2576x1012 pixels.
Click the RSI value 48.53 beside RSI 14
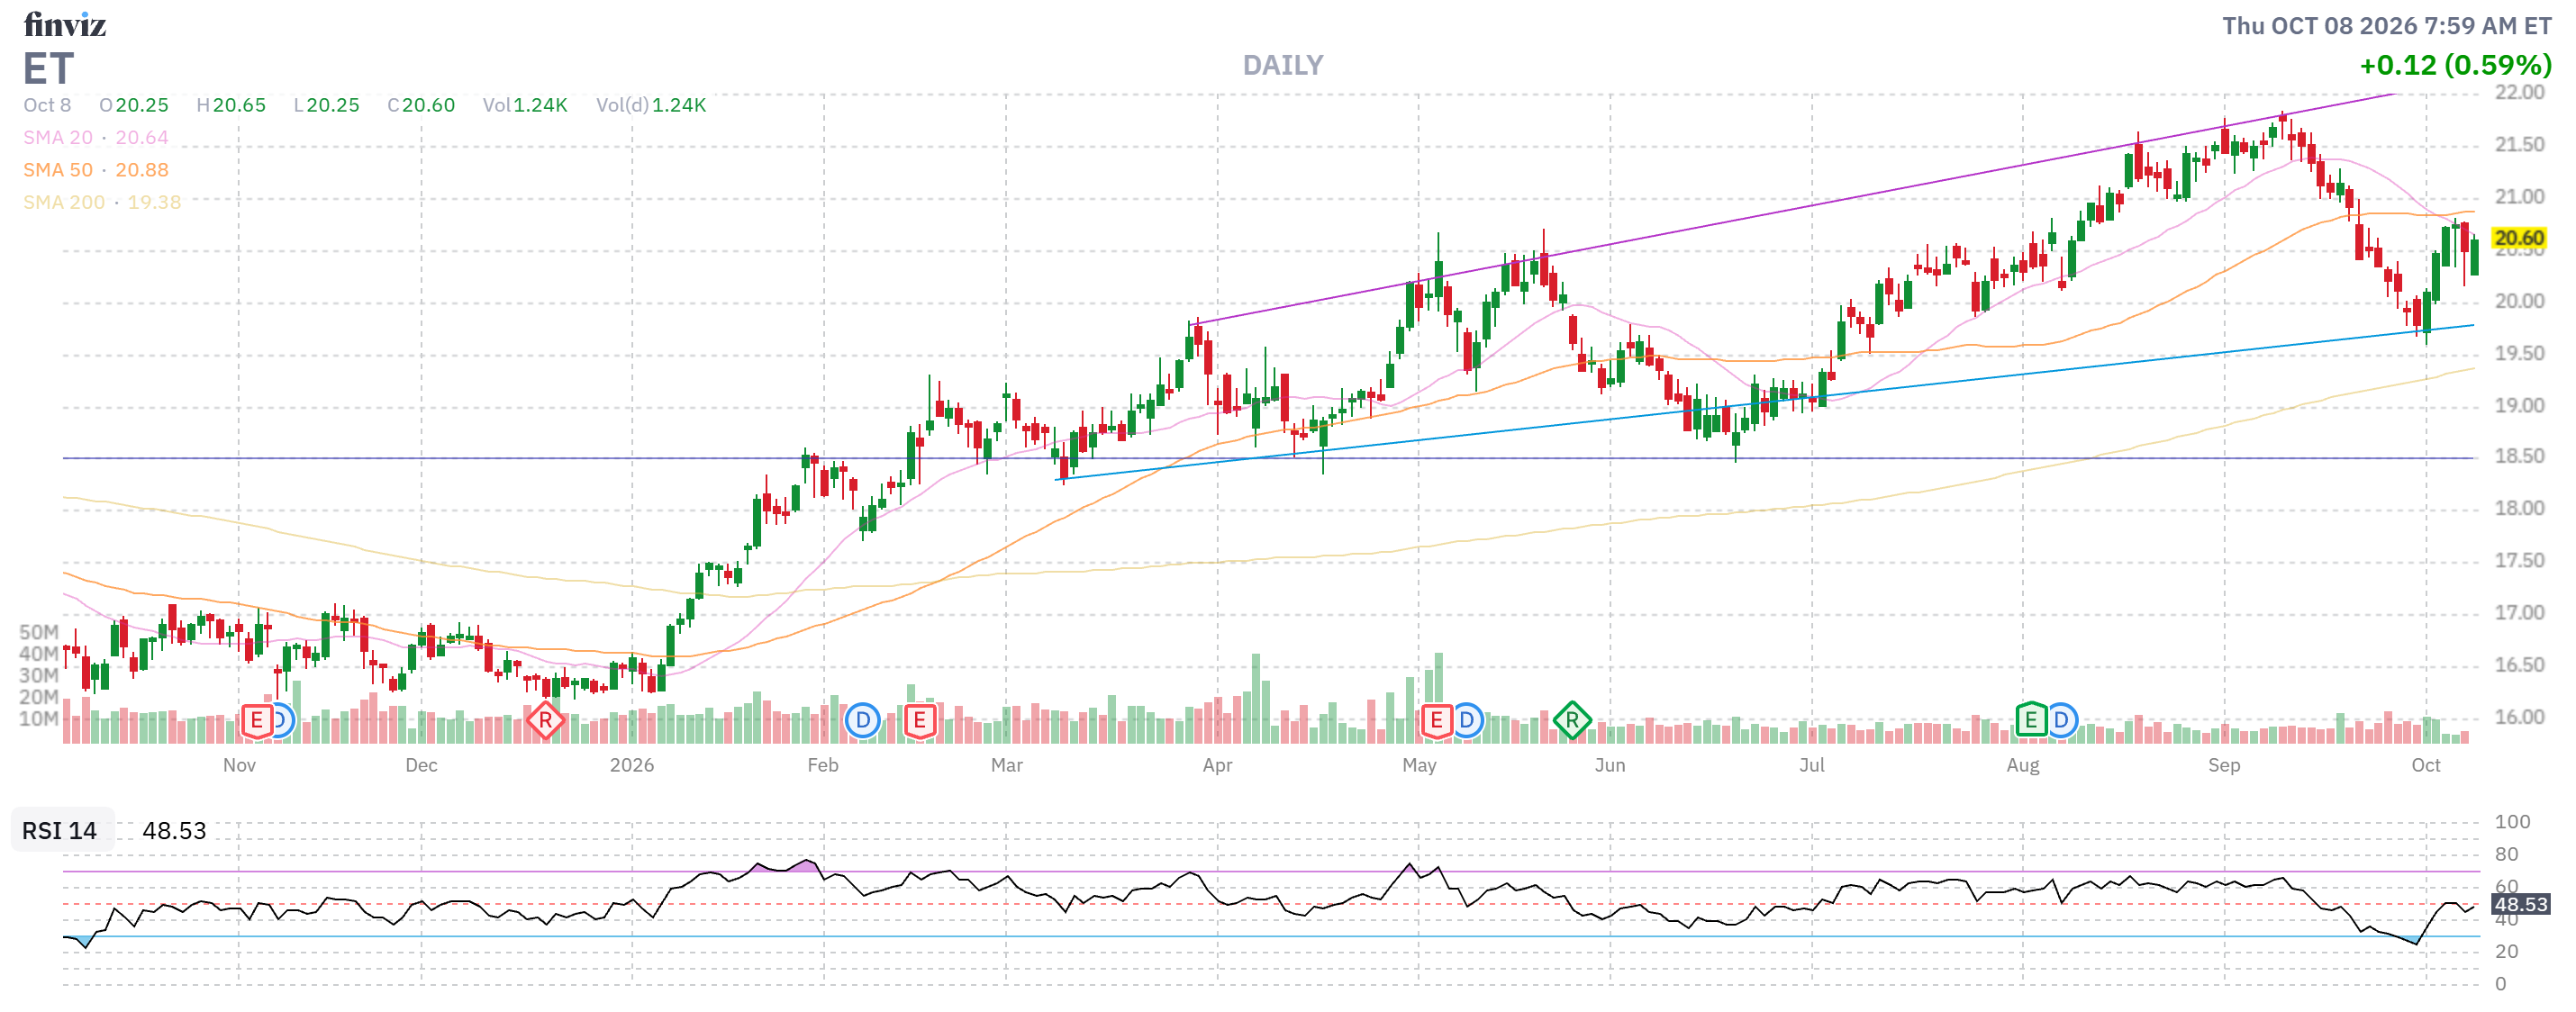174,831
